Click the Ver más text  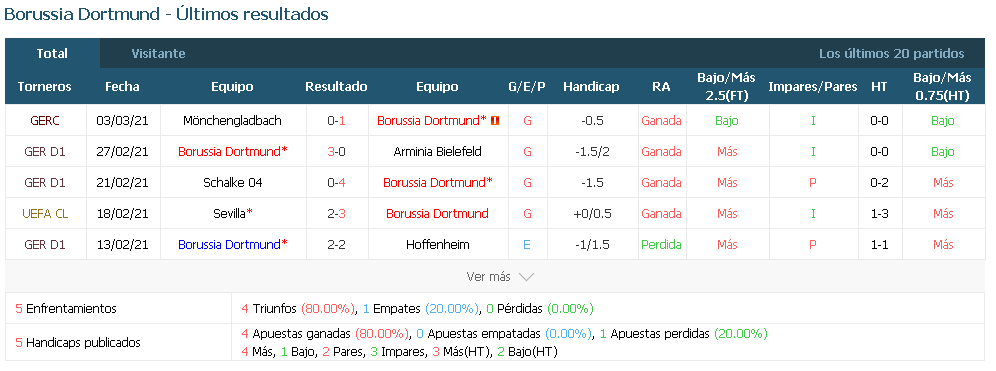coord(488,277)
